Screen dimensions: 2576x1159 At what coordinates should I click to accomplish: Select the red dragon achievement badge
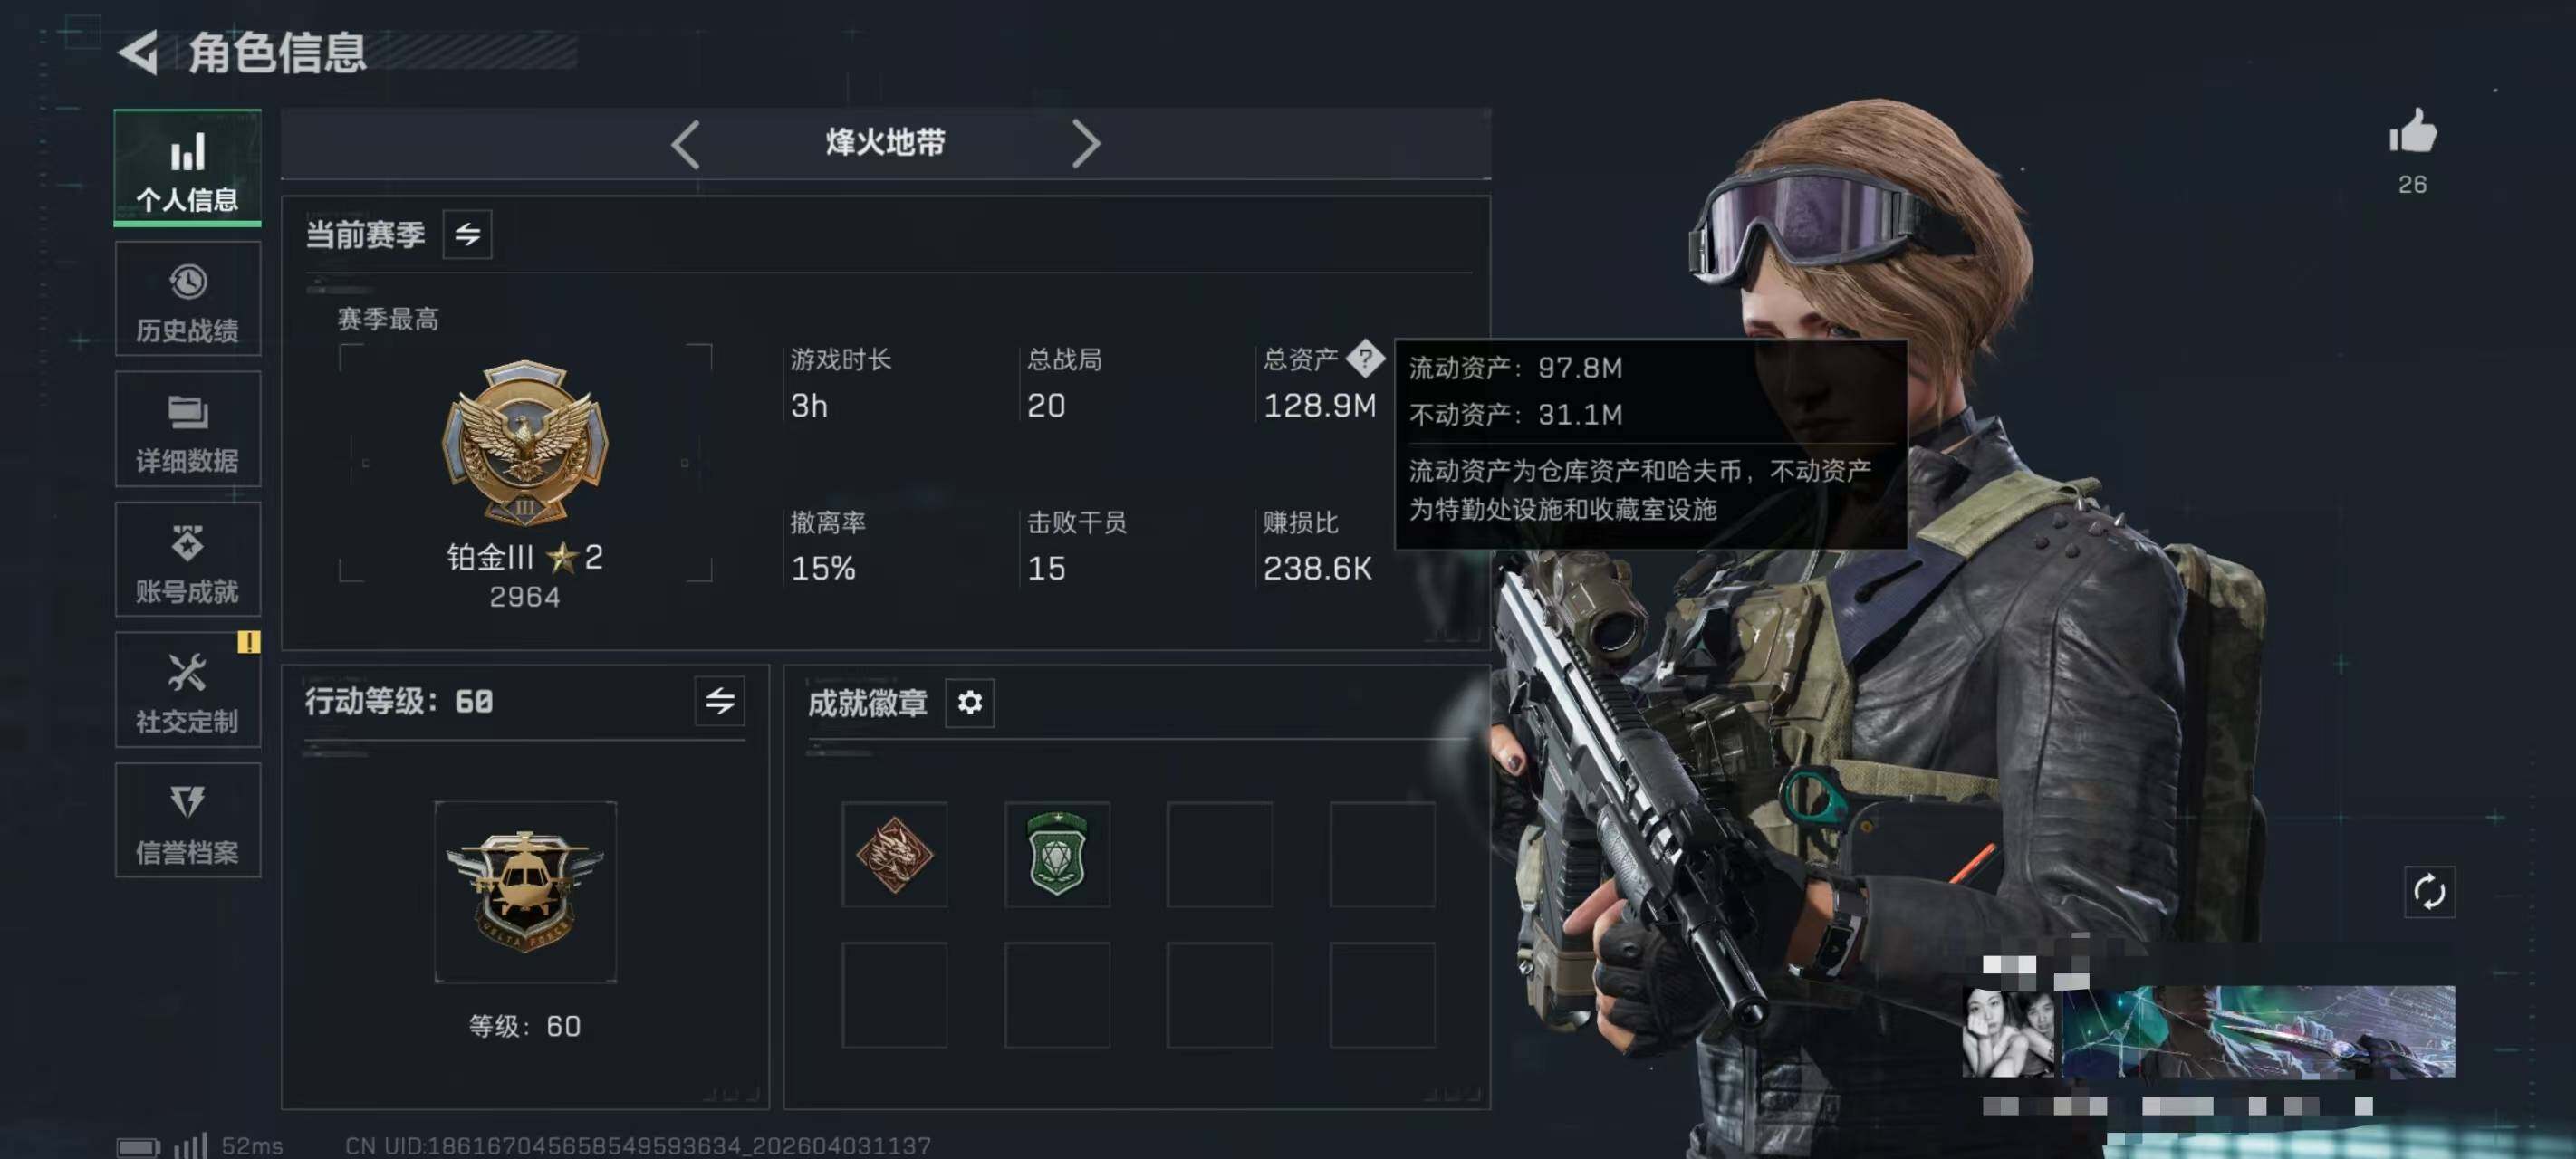pos(894,854)
